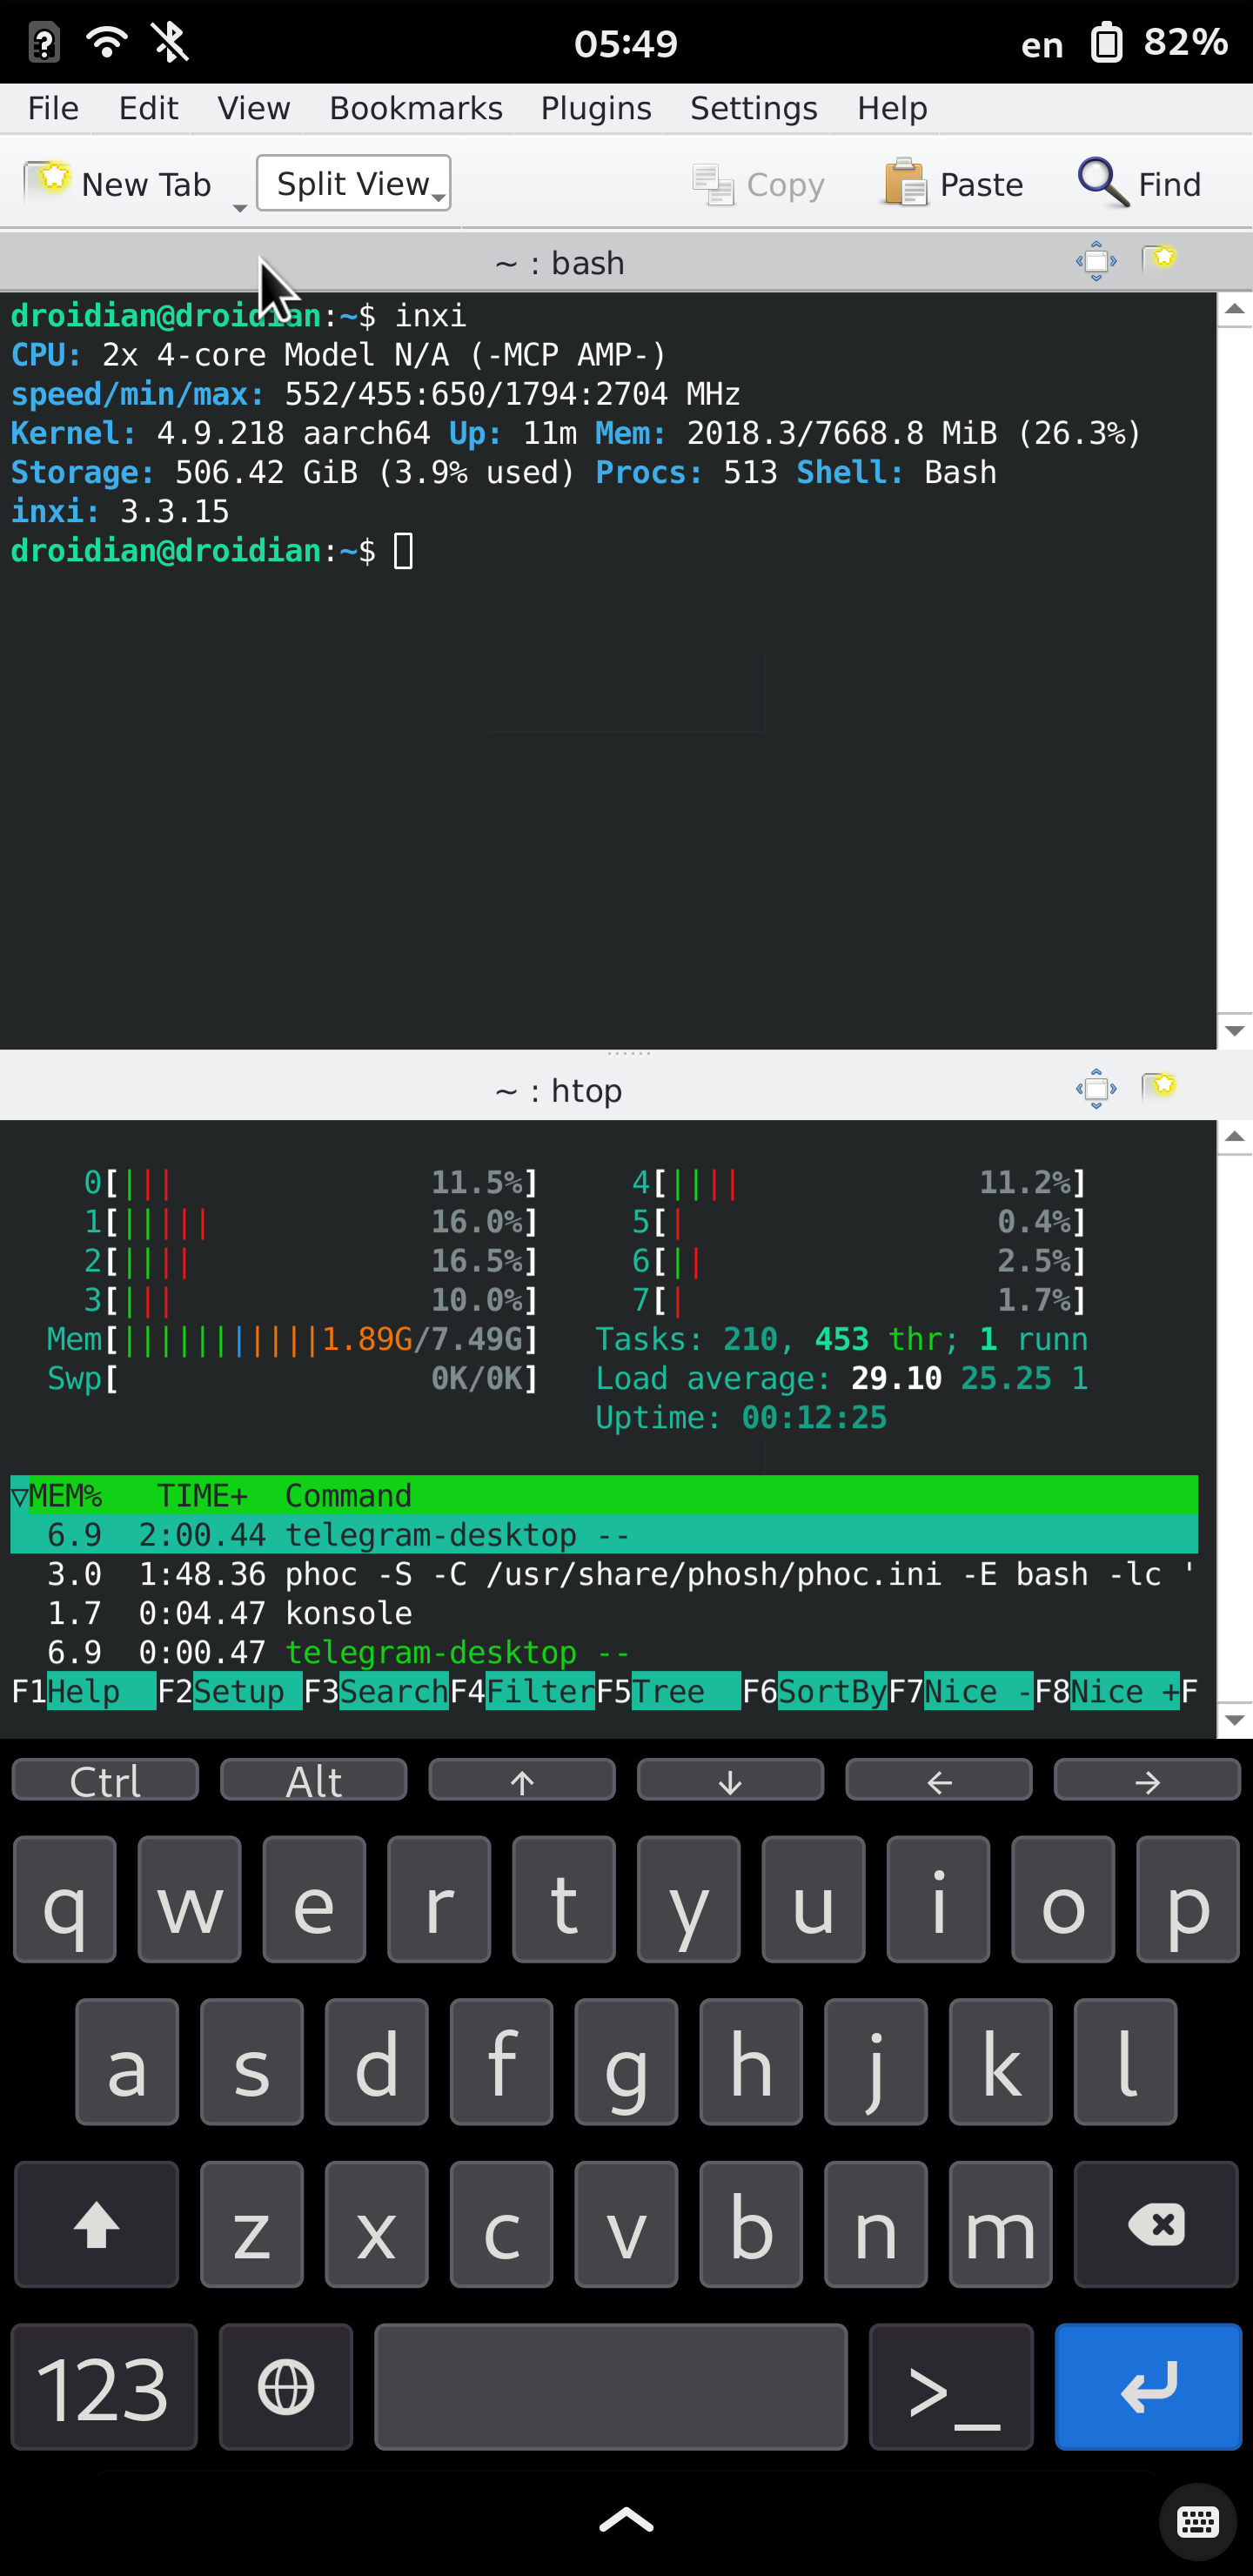Screen dimensions: 1253x2576
Task: Tap the globe language key
Action: [x=286, y=2387]
